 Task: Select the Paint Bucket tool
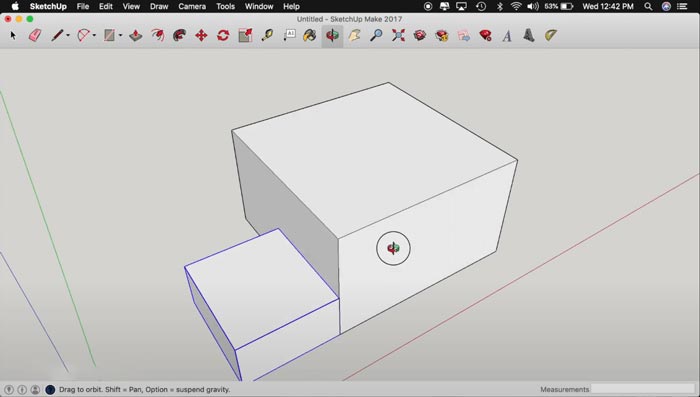coord(310,35)
